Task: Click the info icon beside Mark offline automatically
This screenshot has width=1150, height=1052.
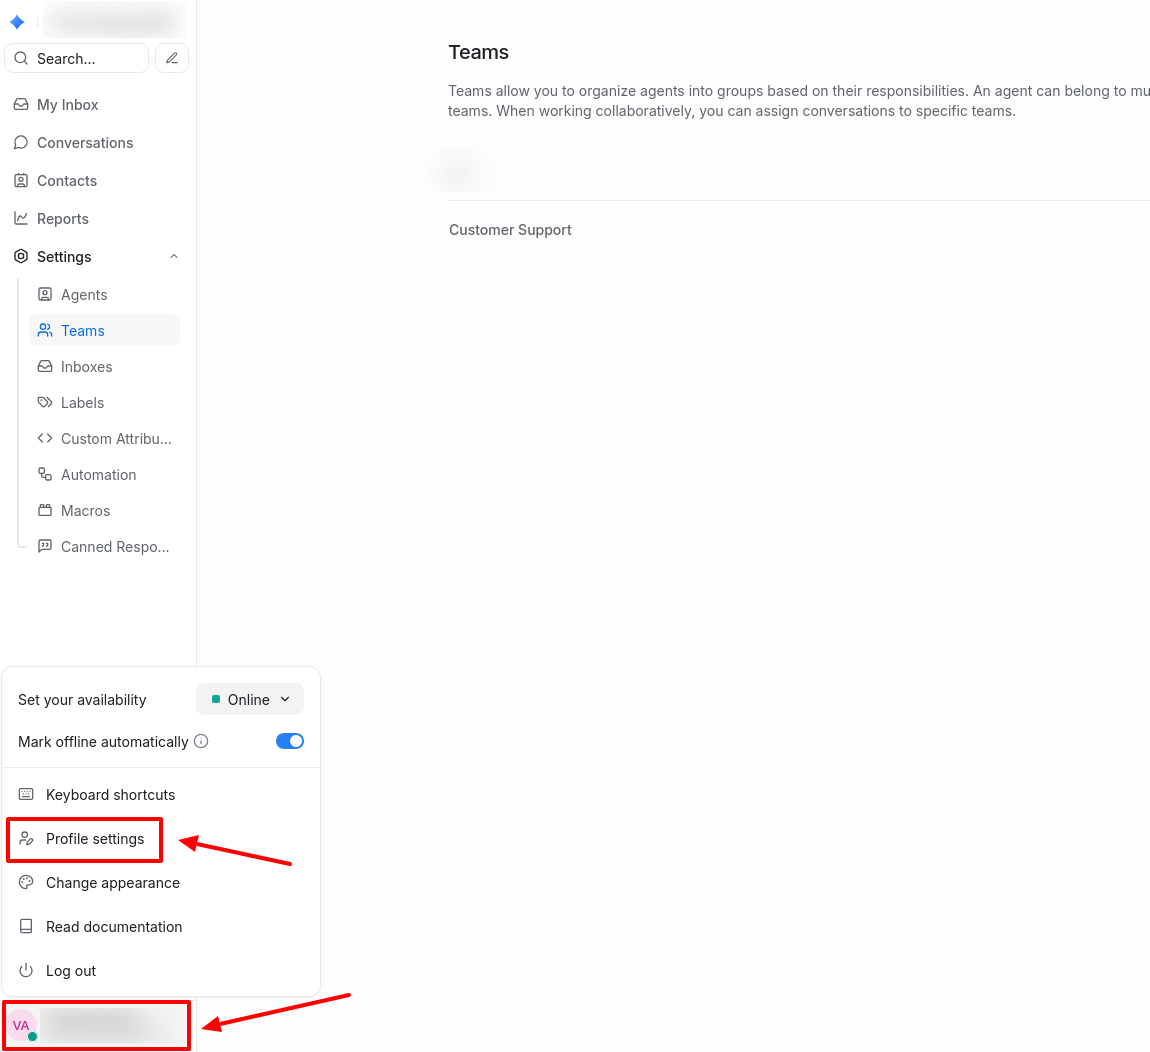Action: click(201, 741)
